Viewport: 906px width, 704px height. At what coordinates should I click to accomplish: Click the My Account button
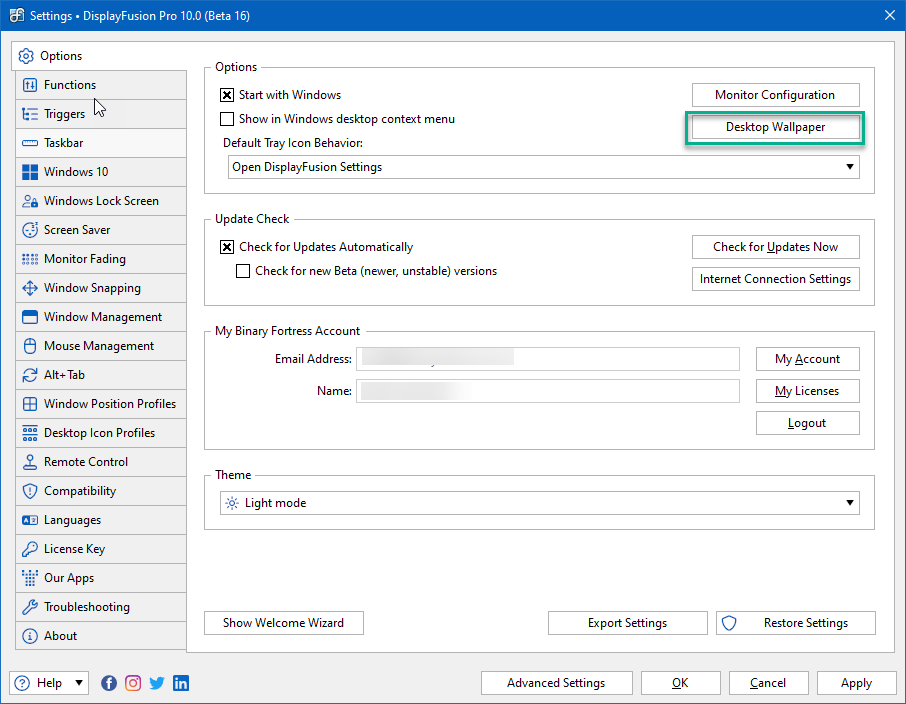(x=808, y=359)
